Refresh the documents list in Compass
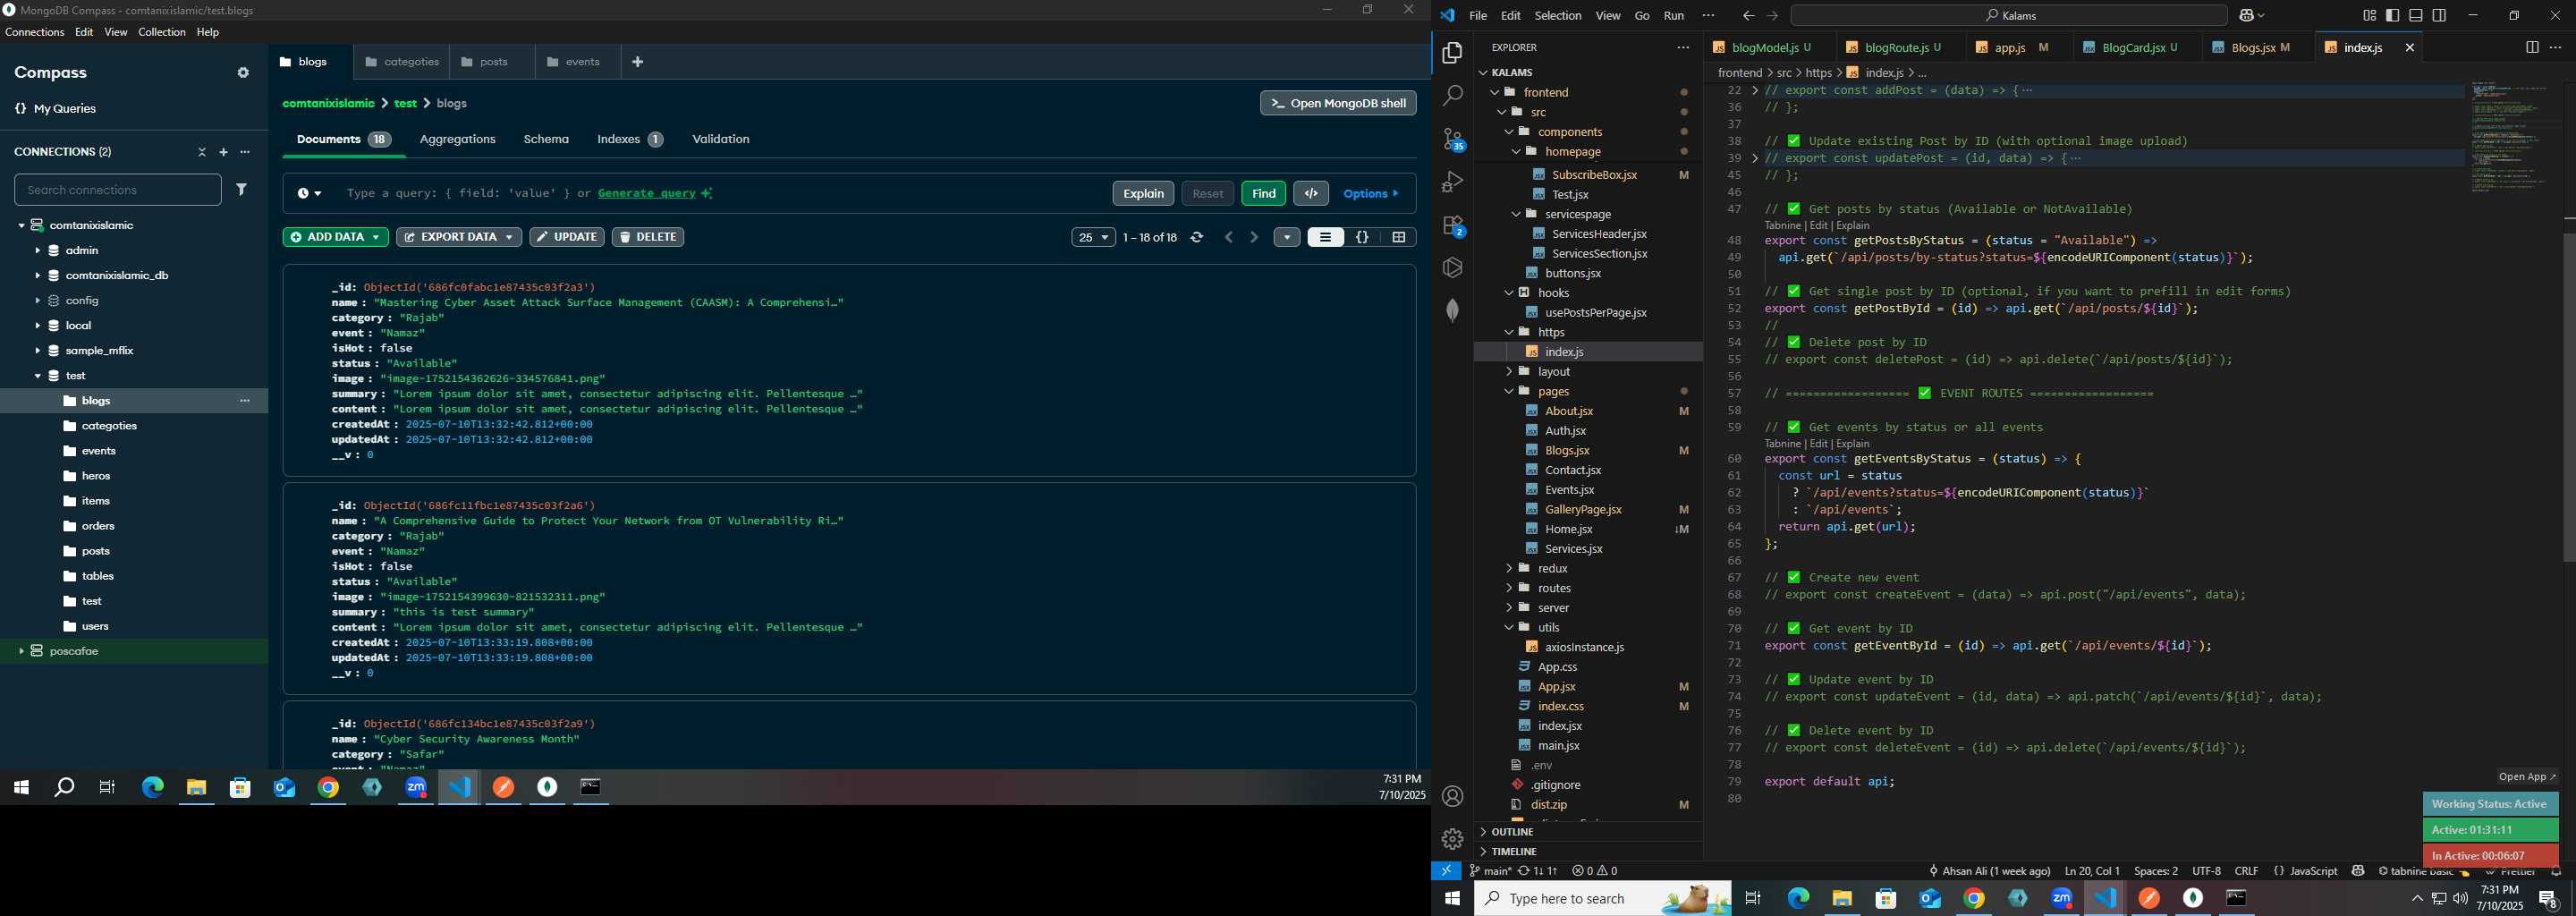The image size is (2576, 916). point(1197,237)
